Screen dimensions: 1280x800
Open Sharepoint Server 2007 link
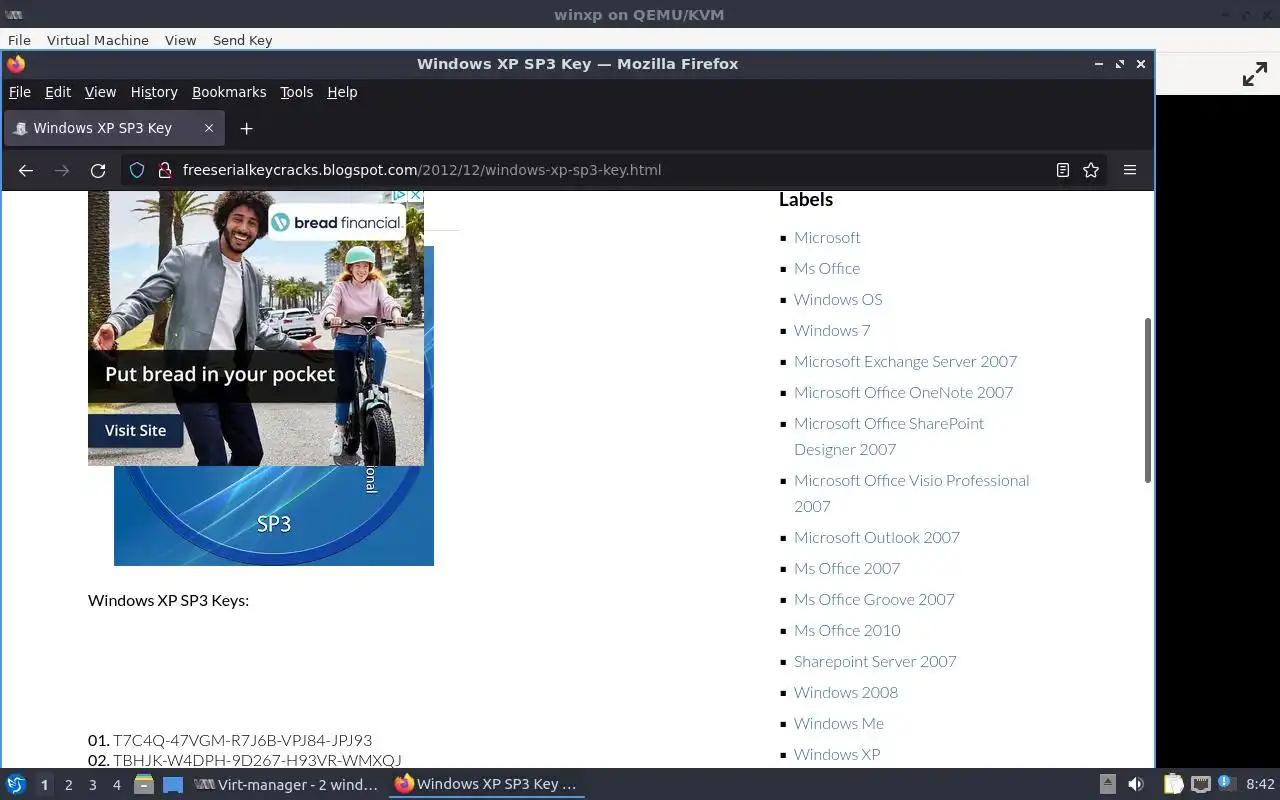coord(875,661)
